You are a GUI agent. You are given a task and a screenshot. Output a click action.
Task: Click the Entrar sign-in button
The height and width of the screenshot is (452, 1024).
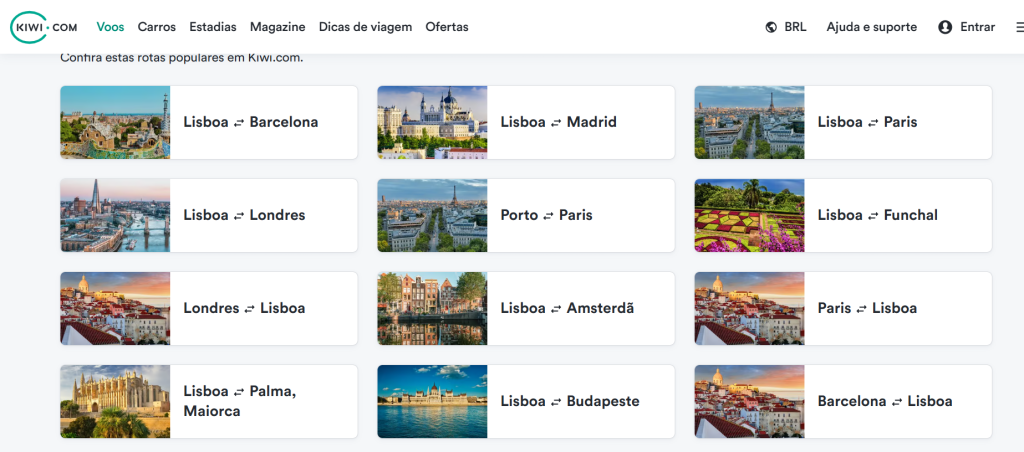click(x=977, y=27)
